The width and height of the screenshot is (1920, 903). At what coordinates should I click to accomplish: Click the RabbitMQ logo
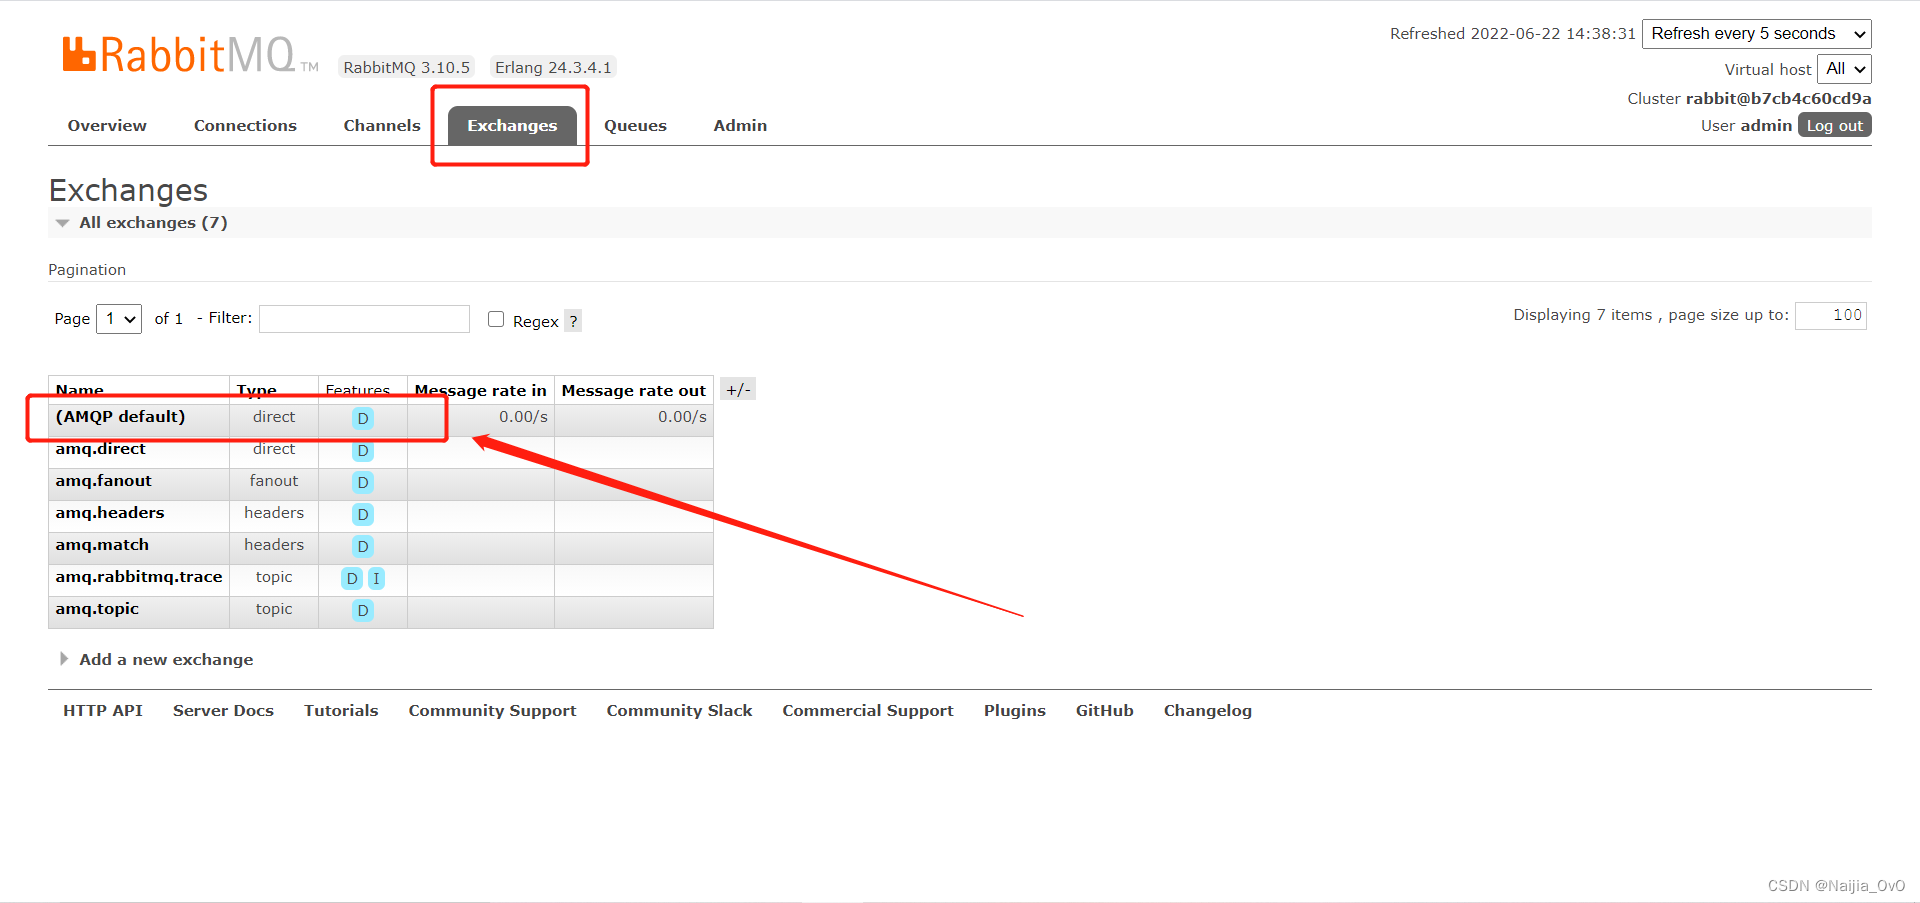(x=190, y=55)
